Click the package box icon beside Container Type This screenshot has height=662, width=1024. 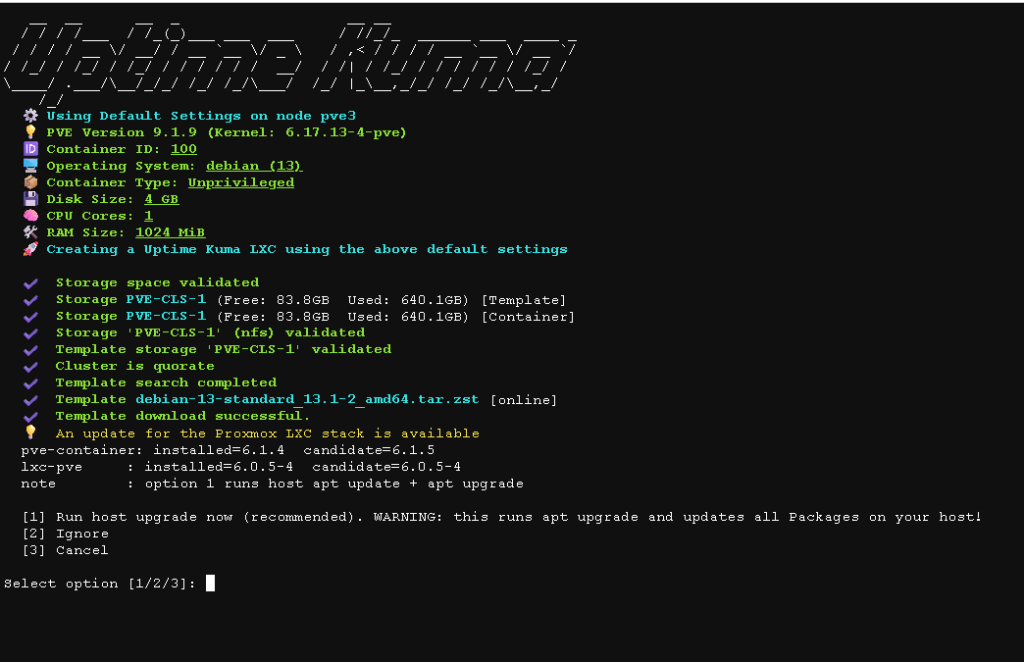tap(31, 182)
